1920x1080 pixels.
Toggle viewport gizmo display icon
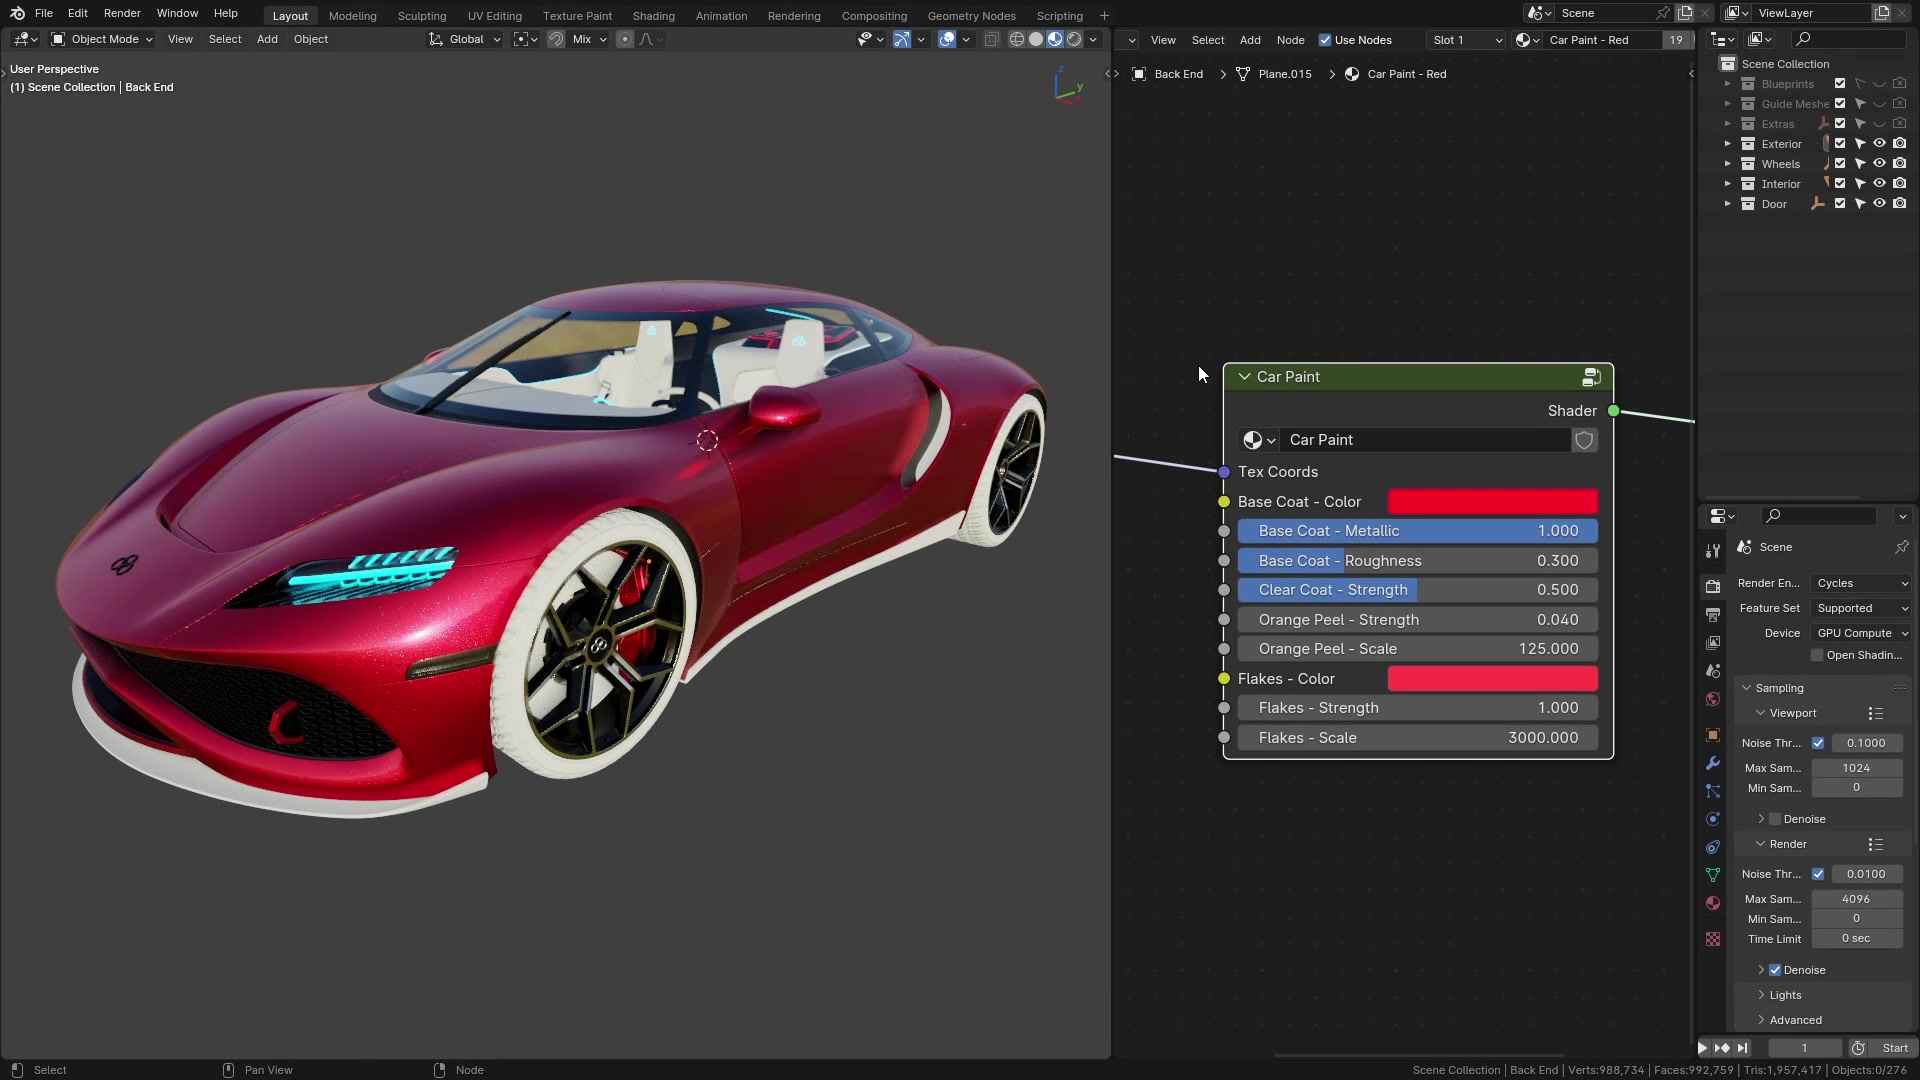click(x=901, y=39)
